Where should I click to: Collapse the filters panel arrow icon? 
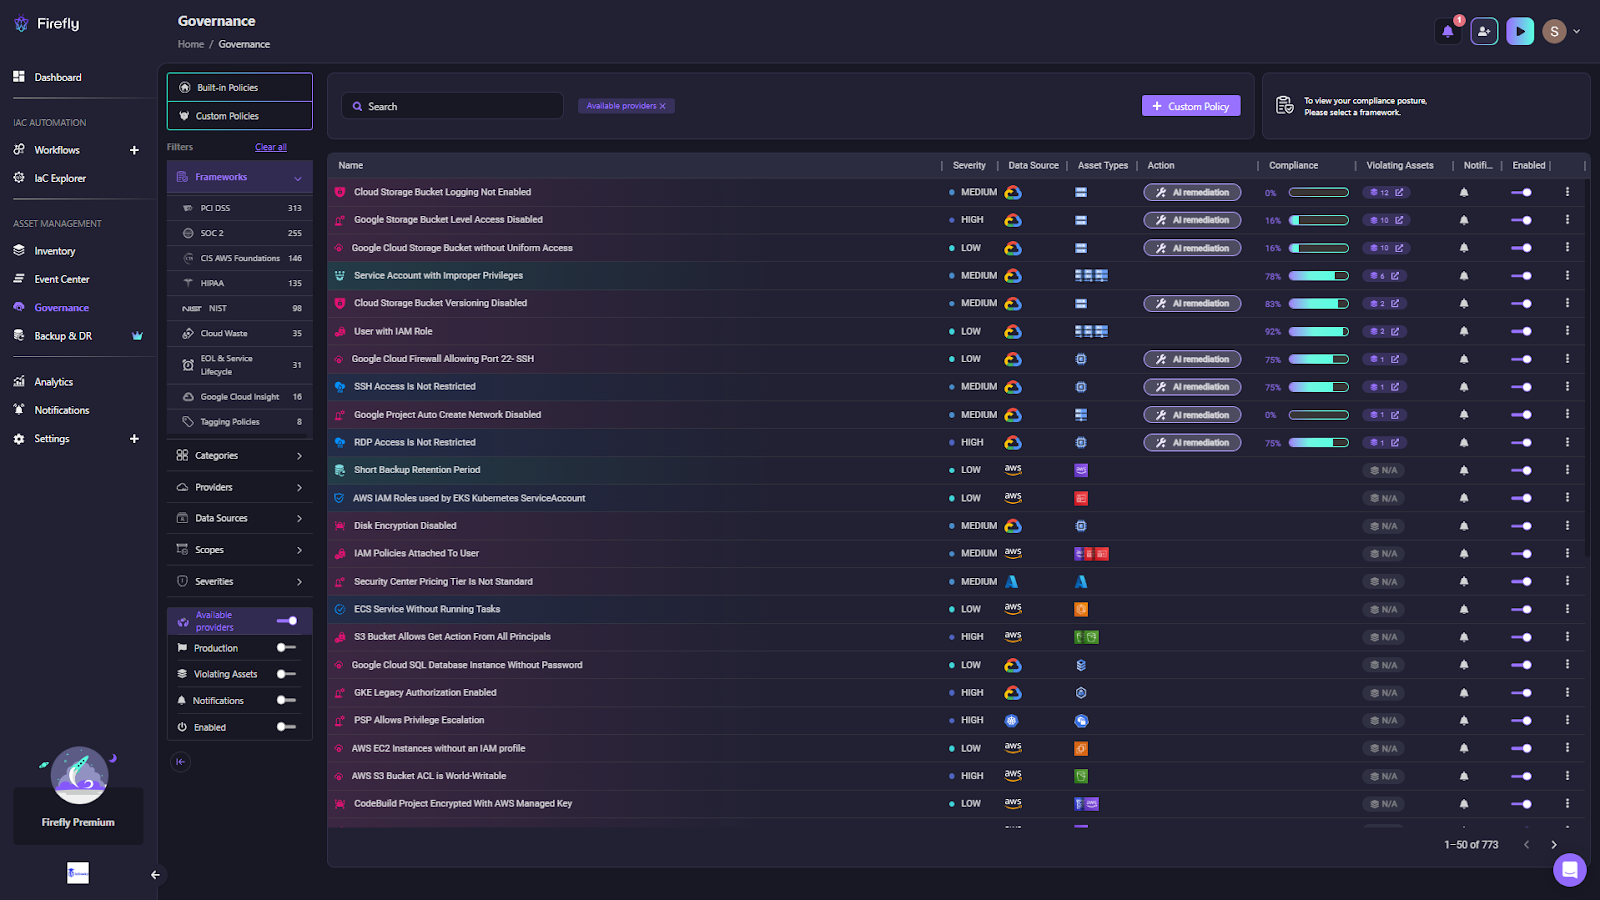click(180, 762)
